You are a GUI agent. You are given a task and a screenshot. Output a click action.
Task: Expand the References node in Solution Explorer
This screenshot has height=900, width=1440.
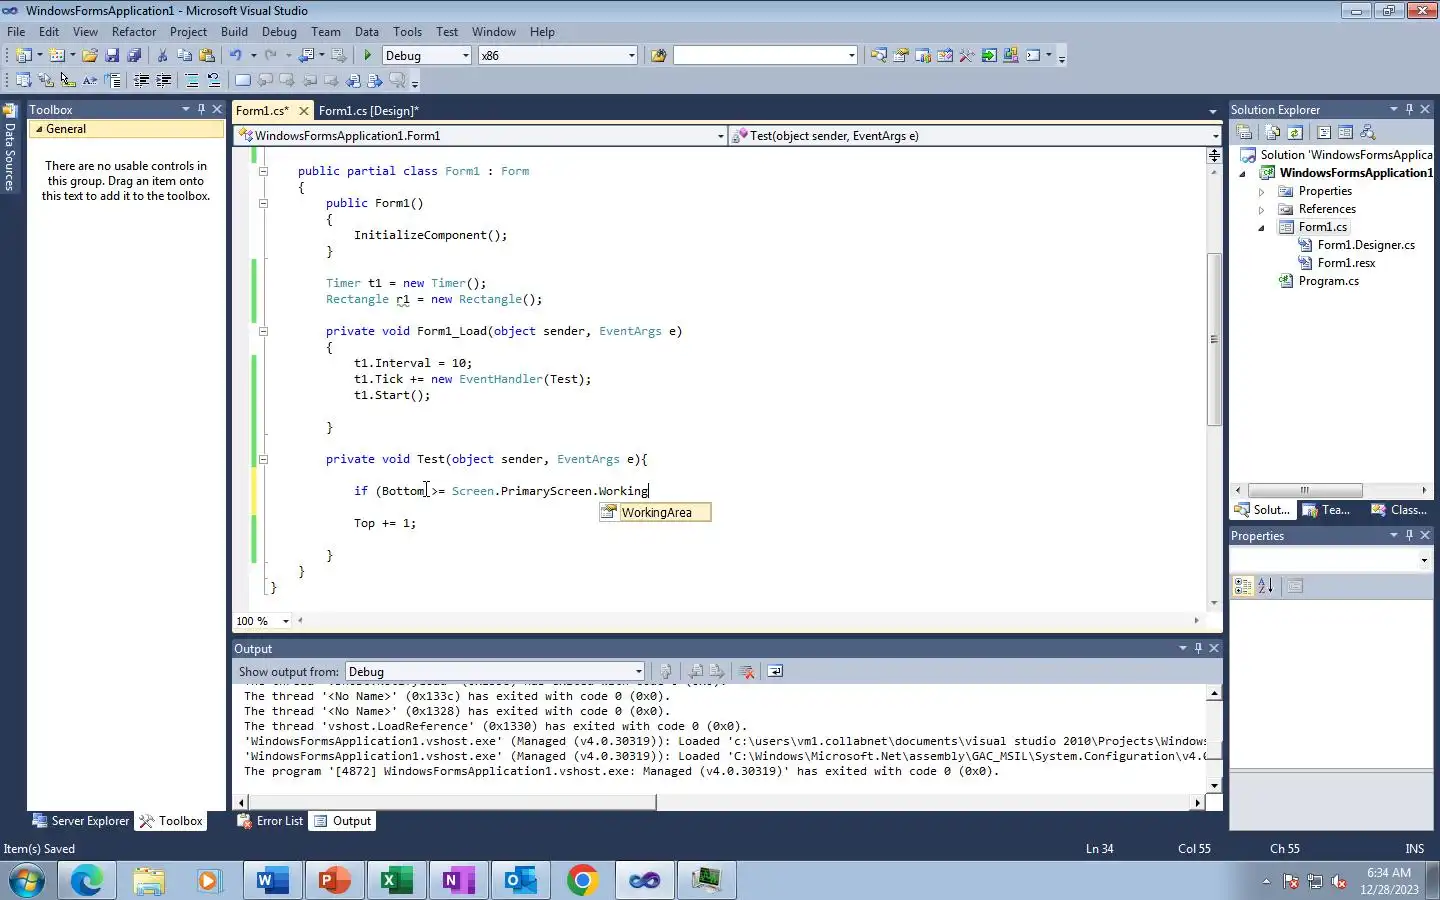click(x=1262, y=210)
